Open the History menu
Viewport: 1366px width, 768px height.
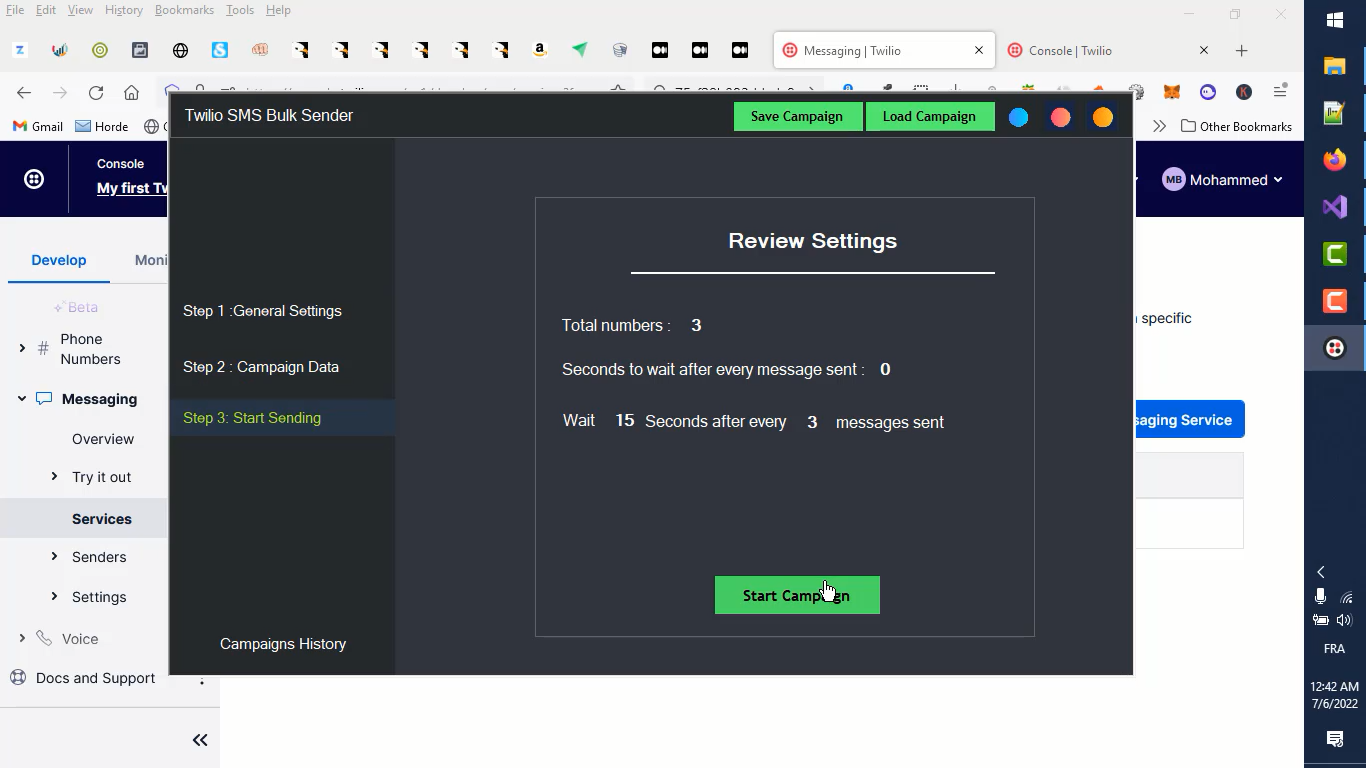click(x=124, y=10)
